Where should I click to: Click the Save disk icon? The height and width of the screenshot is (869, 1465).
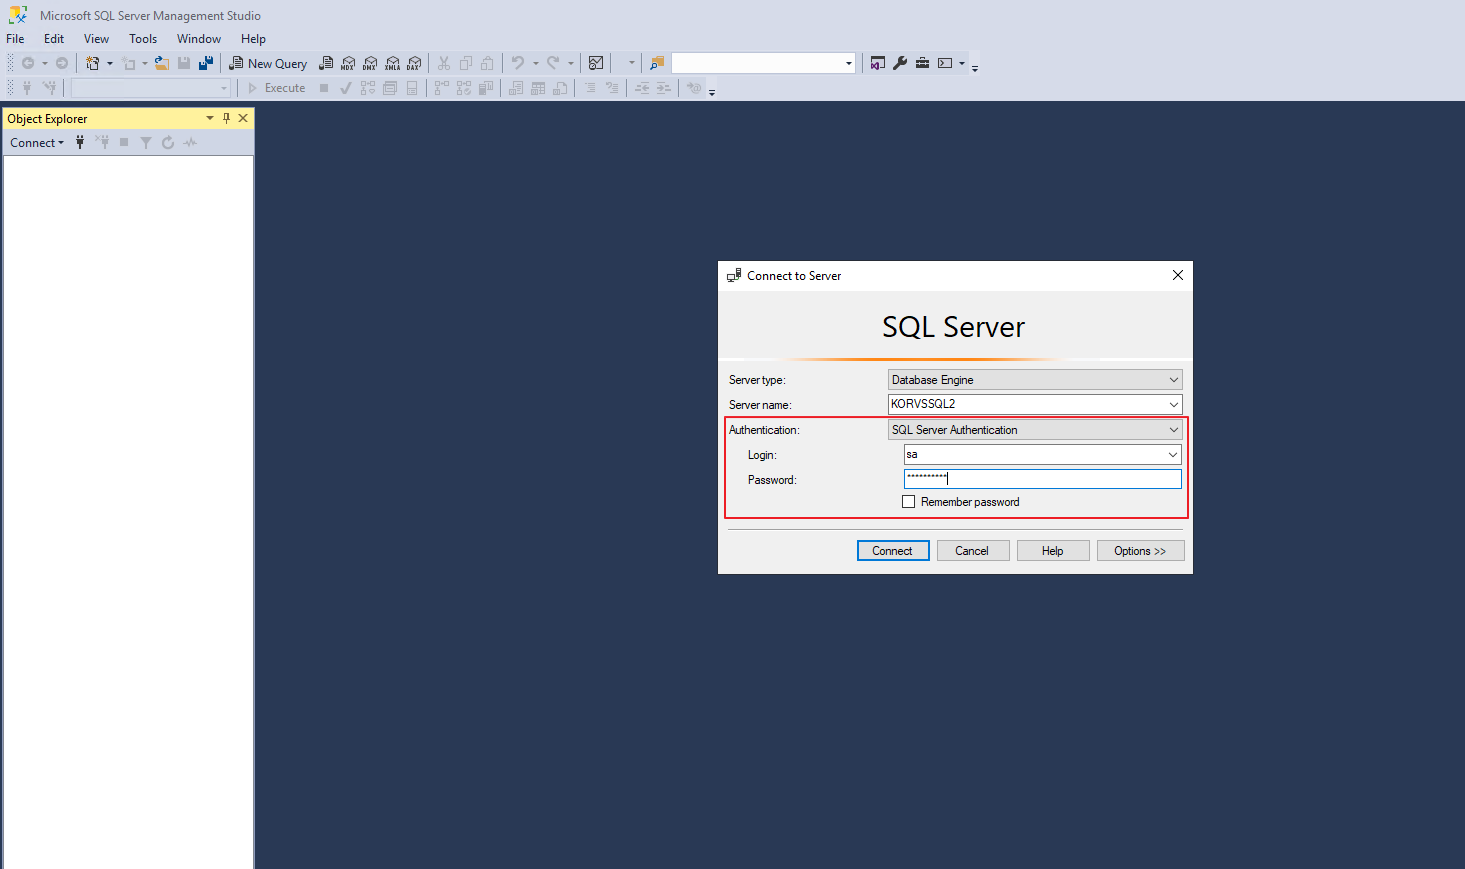click(184, 63)
